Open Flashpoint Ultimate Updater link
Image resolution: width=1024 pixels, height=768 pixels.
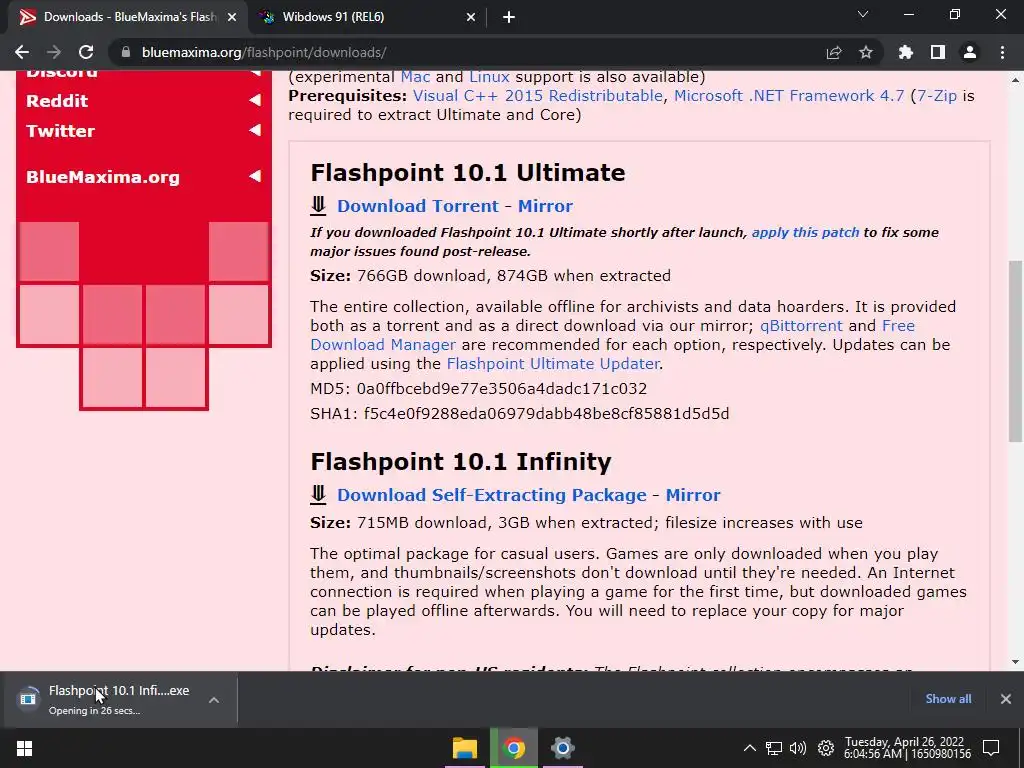552,364
